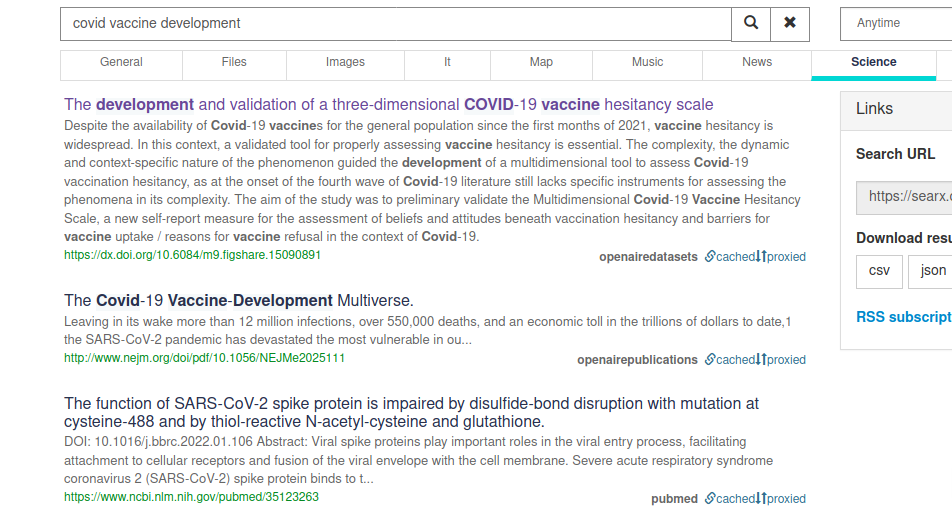Click the search query input field
This screenshot has height=511, width=952.
tap(395, 23)
